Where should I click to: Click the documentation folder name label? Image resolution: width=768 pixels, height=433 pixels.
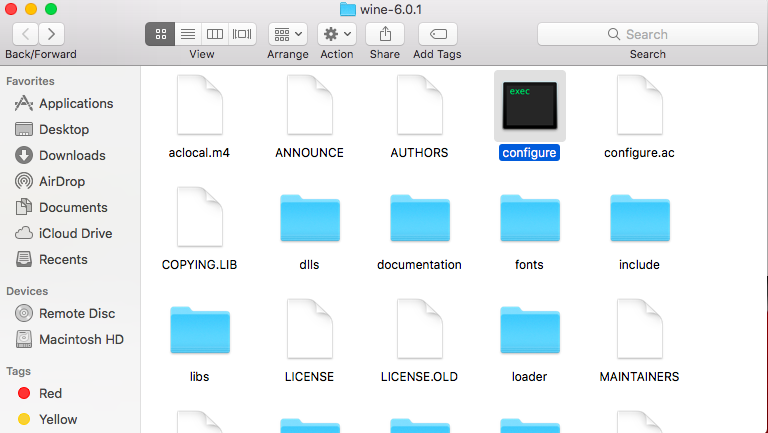(419, 265)
